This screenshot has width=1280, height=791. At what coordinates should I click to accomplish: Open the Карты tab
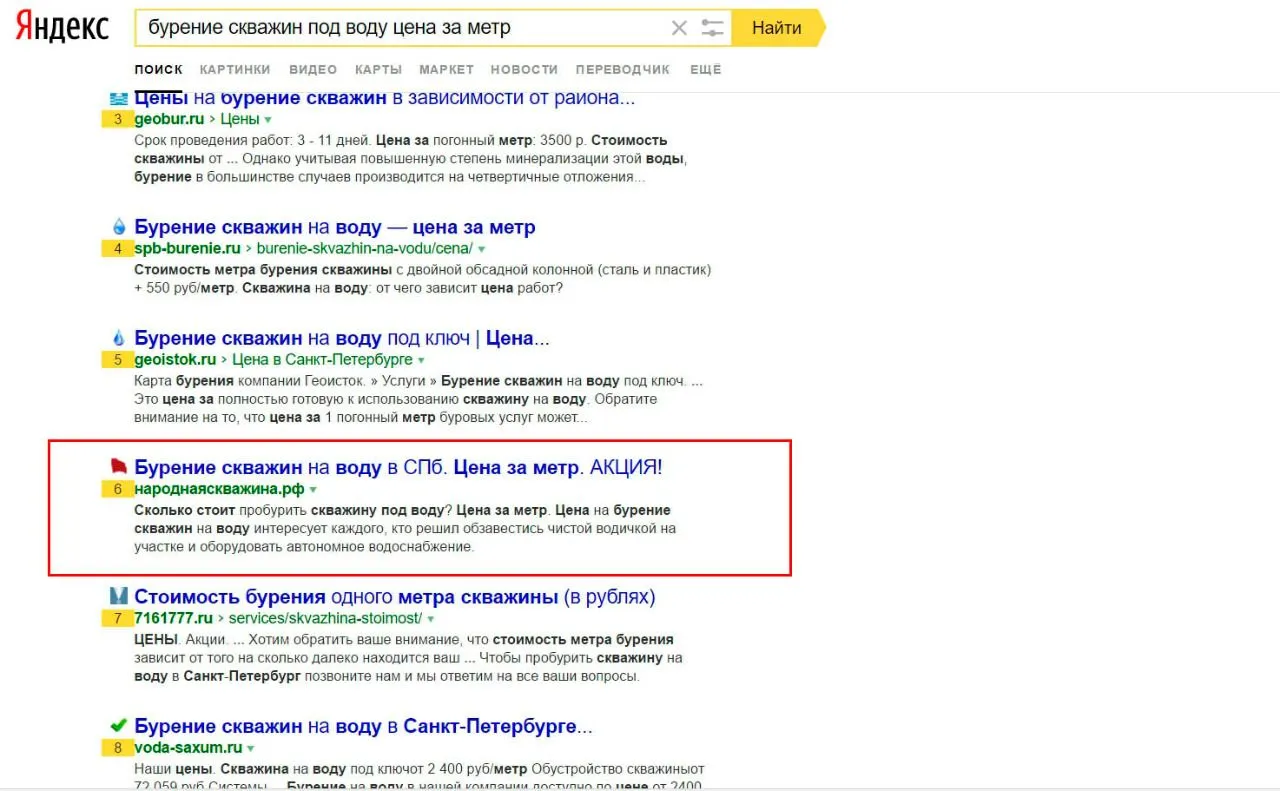click(378, 69)
